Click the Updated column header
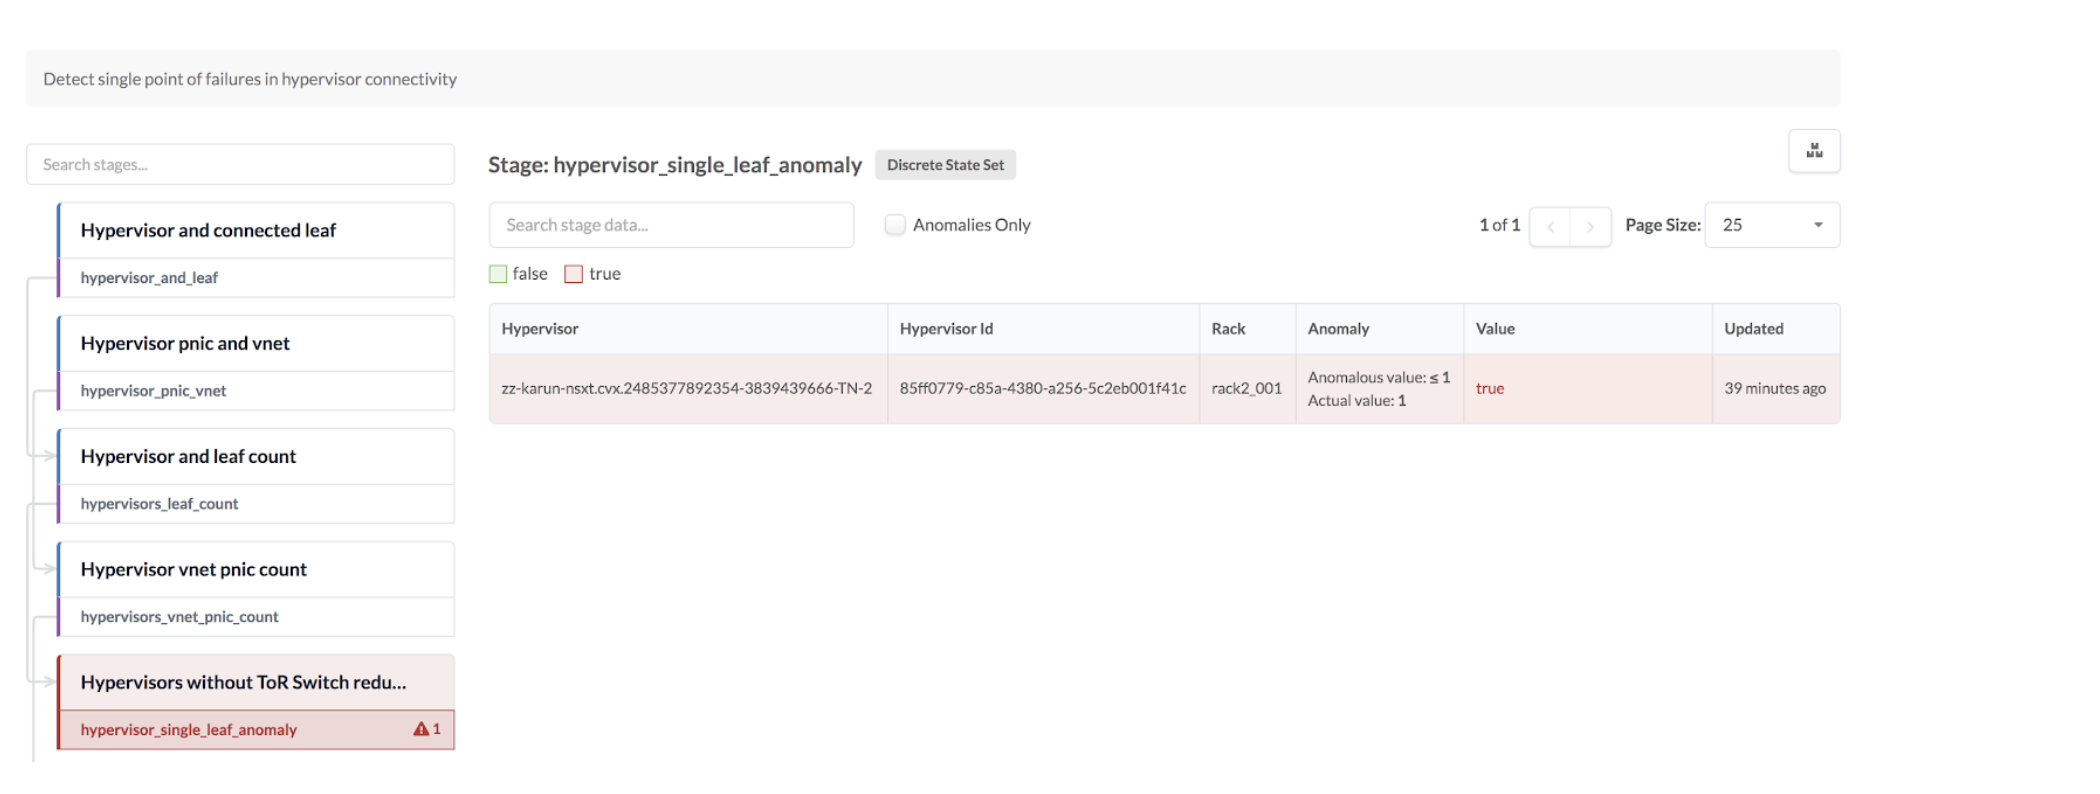This screenshot has height=794, width=2100. click(x=1753, y=329)
